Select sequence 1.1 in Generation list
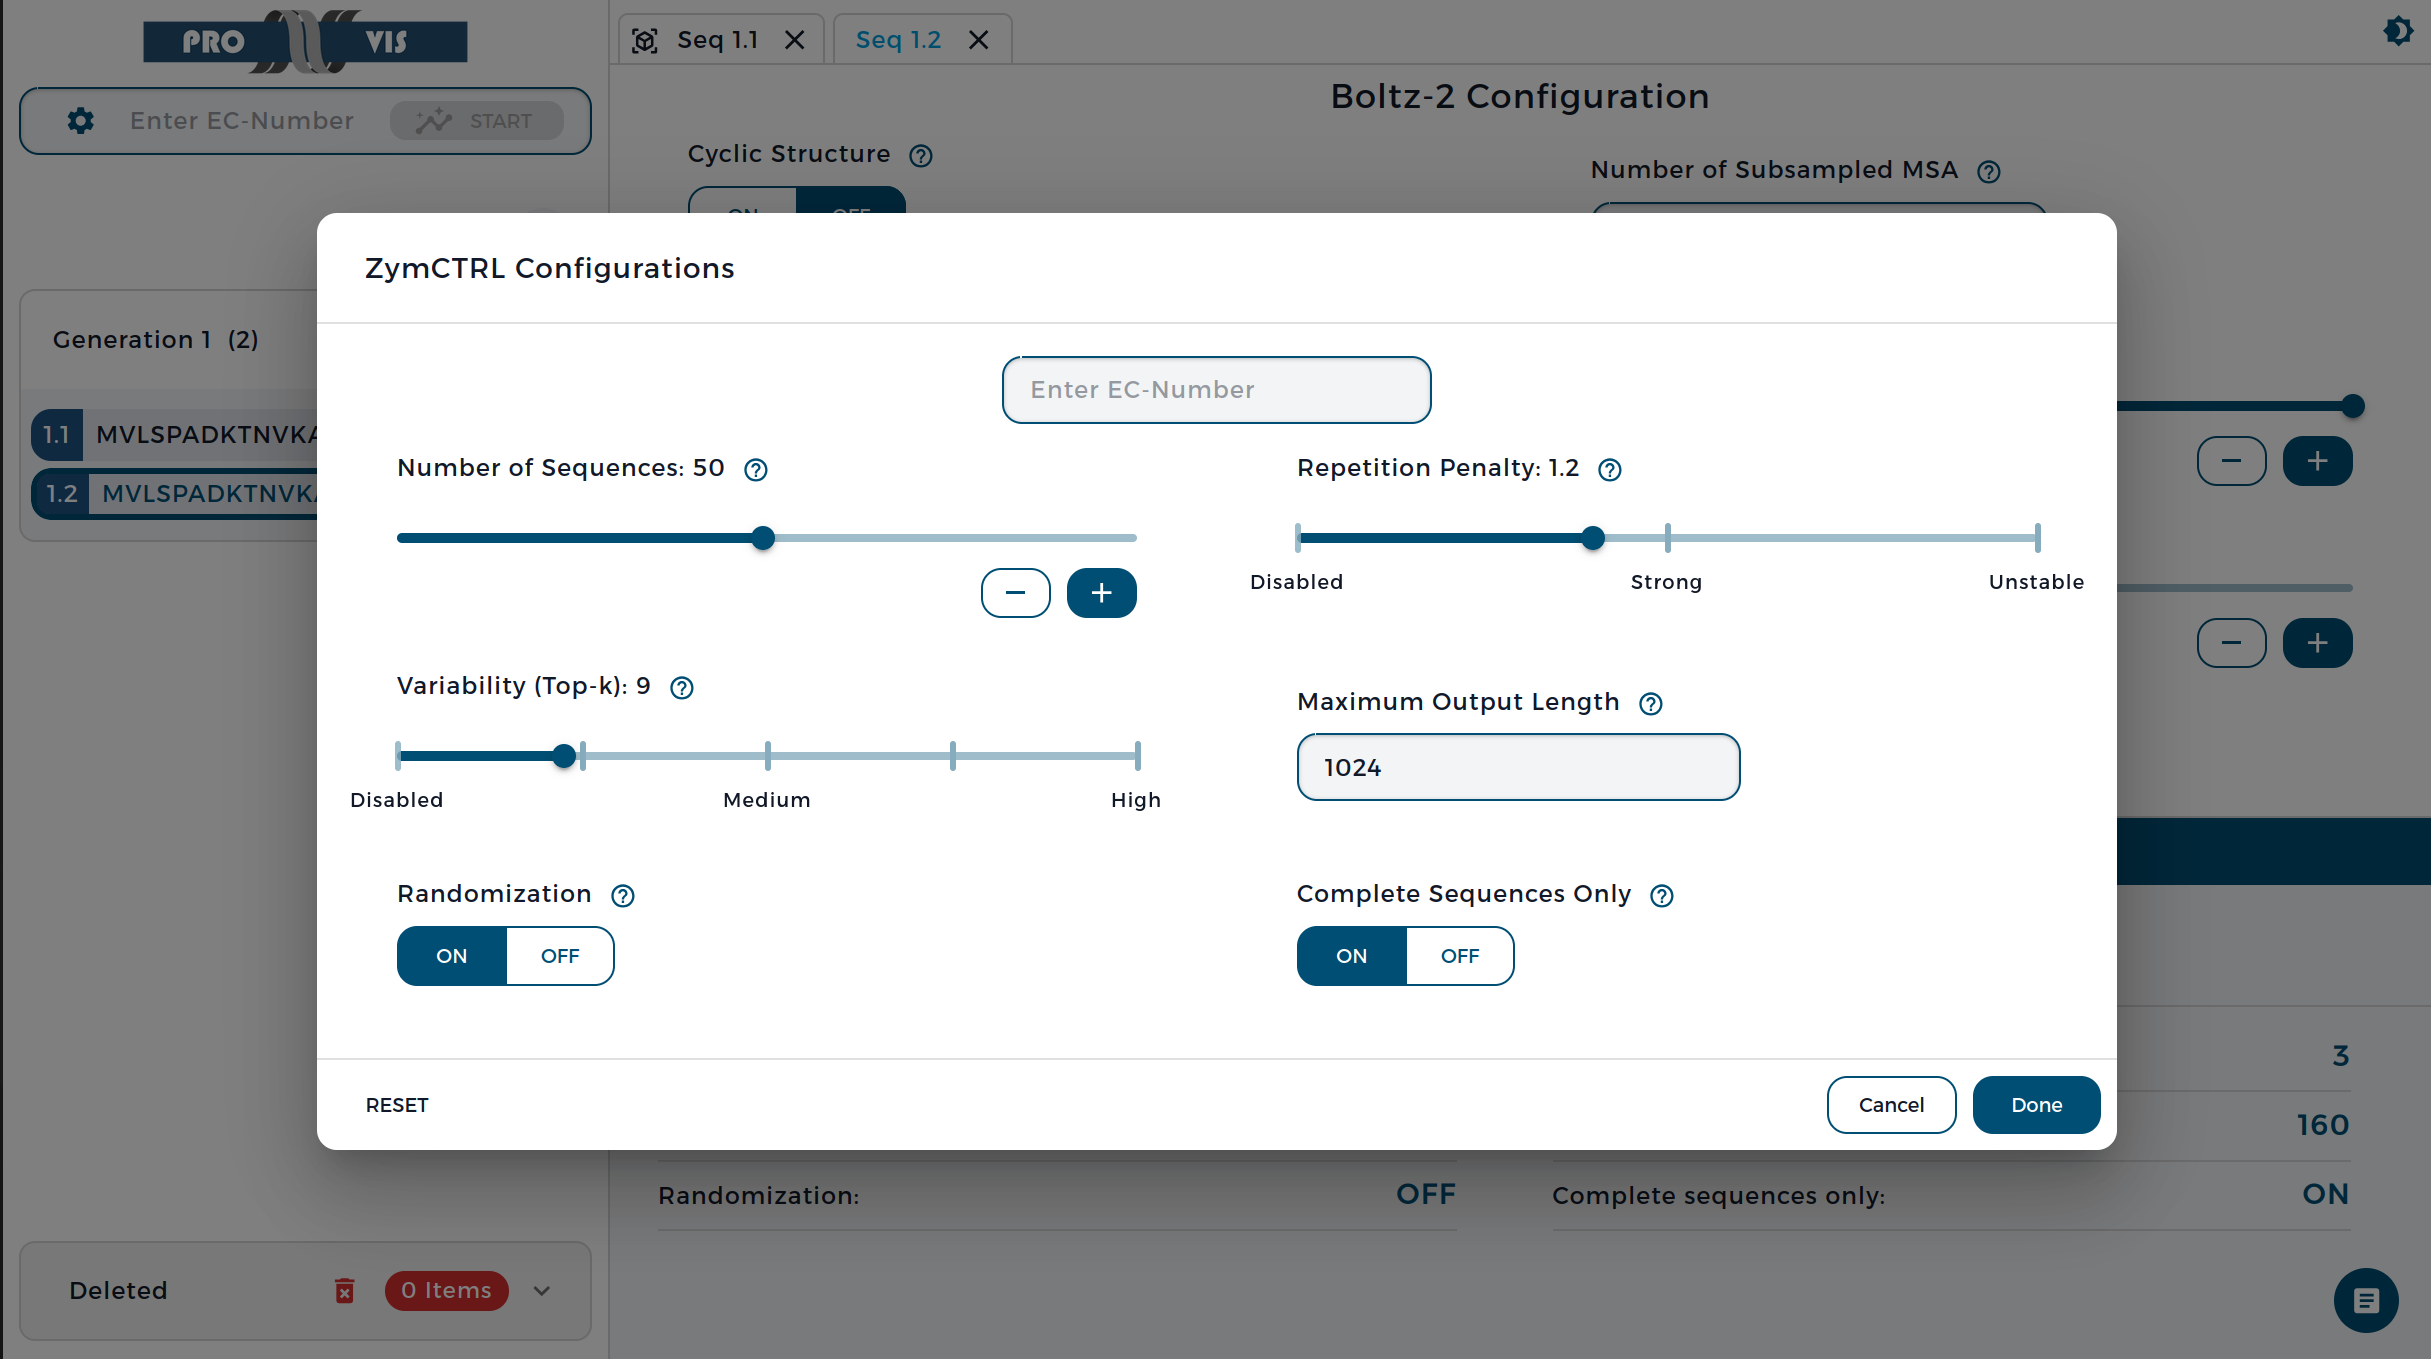 click(175, 435)
